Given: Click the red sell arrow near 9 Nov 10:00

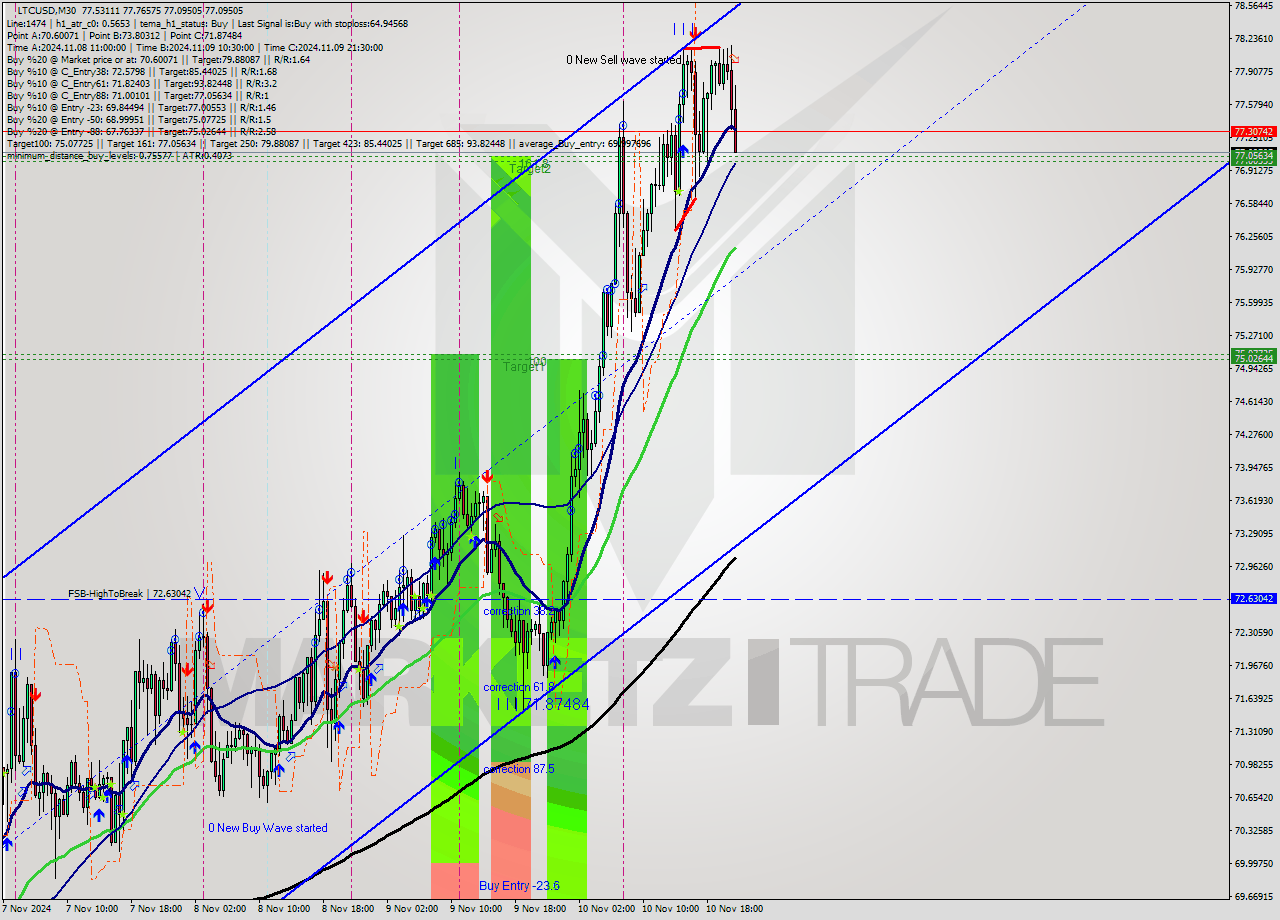Looking at the screenshot, I should coord(486,475).
